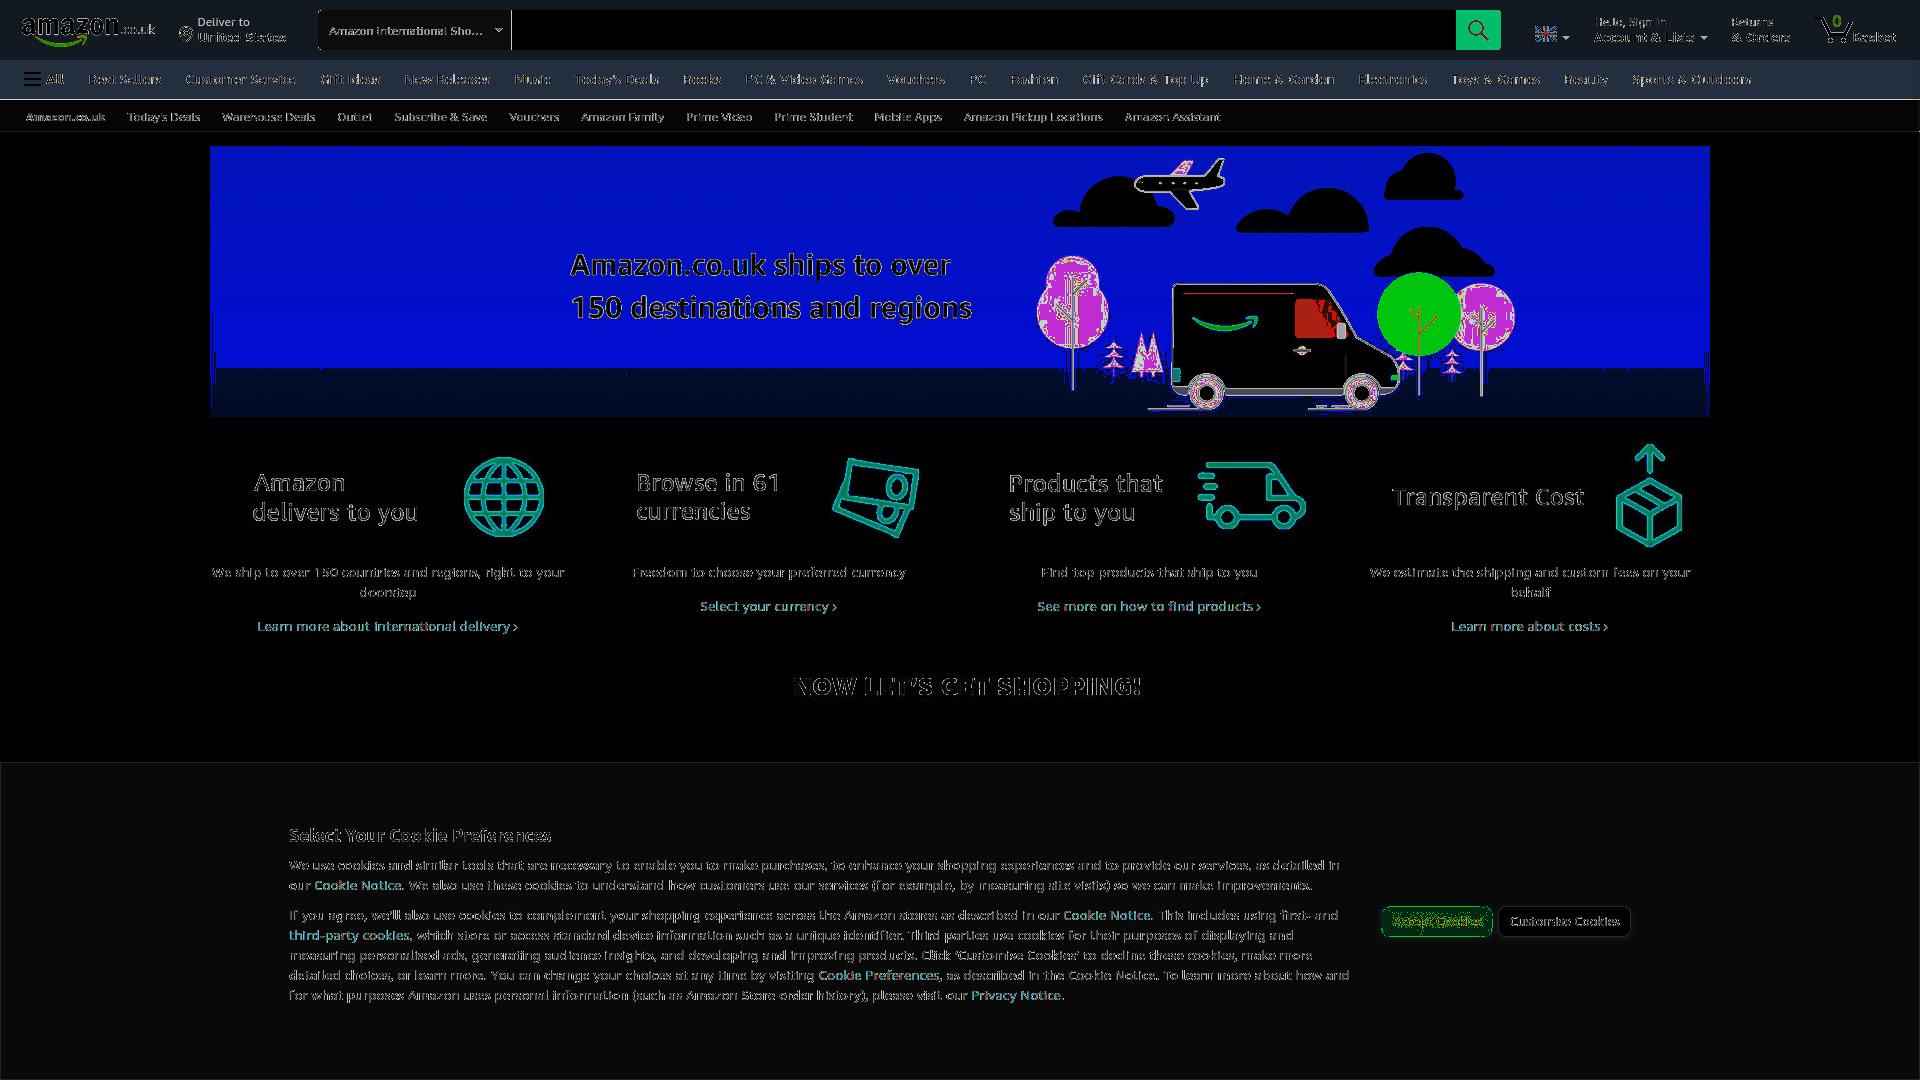Open third-party cookies link
This screenshot has height=1080, width=1920.
click(349, 935)
